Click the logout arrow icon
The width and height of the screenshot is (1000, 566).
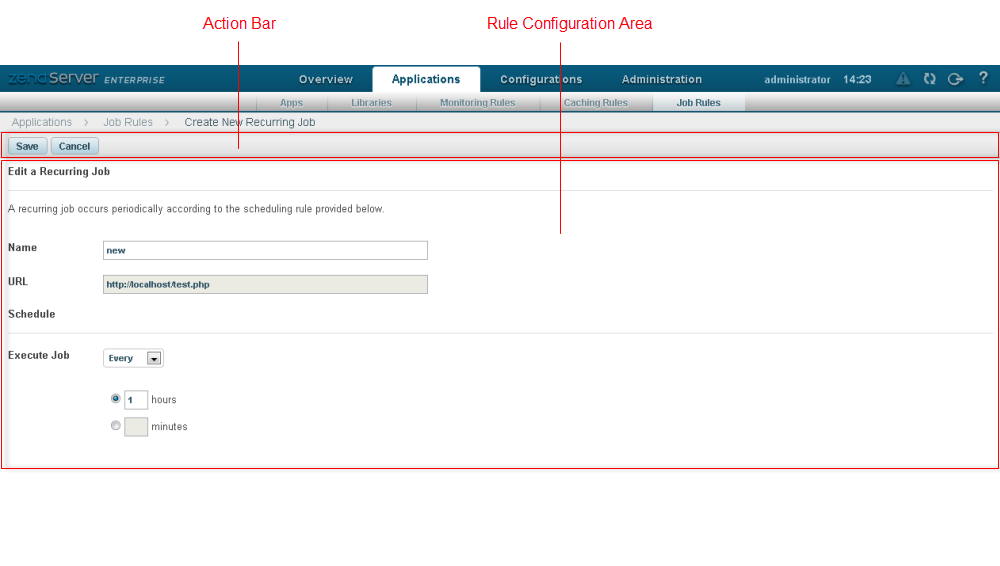[955, 79]
